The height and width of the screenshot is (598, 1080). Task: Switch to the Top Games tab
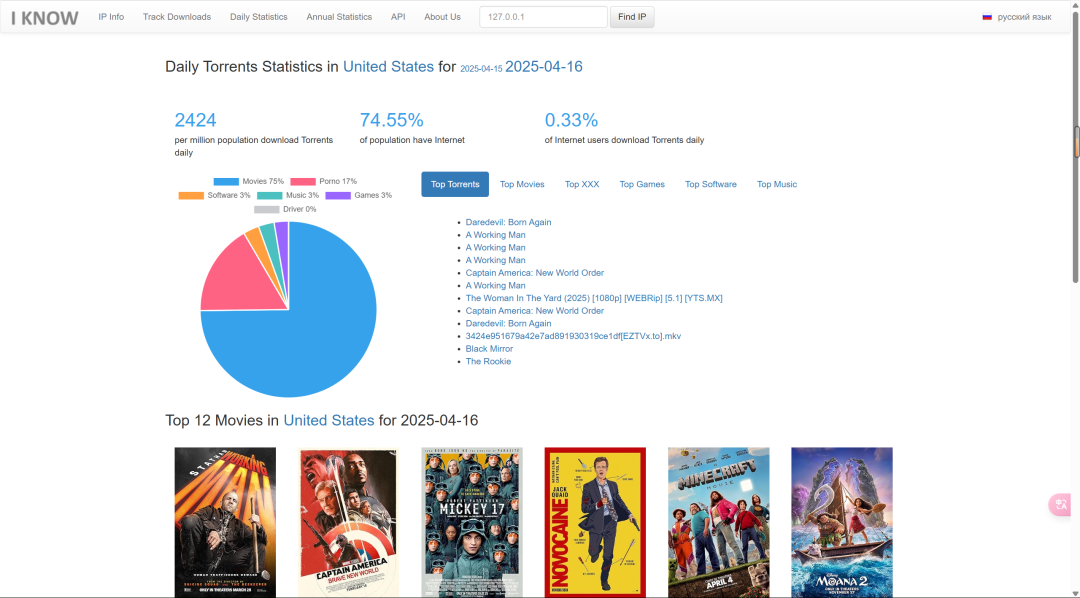click(x=642, y=184)
